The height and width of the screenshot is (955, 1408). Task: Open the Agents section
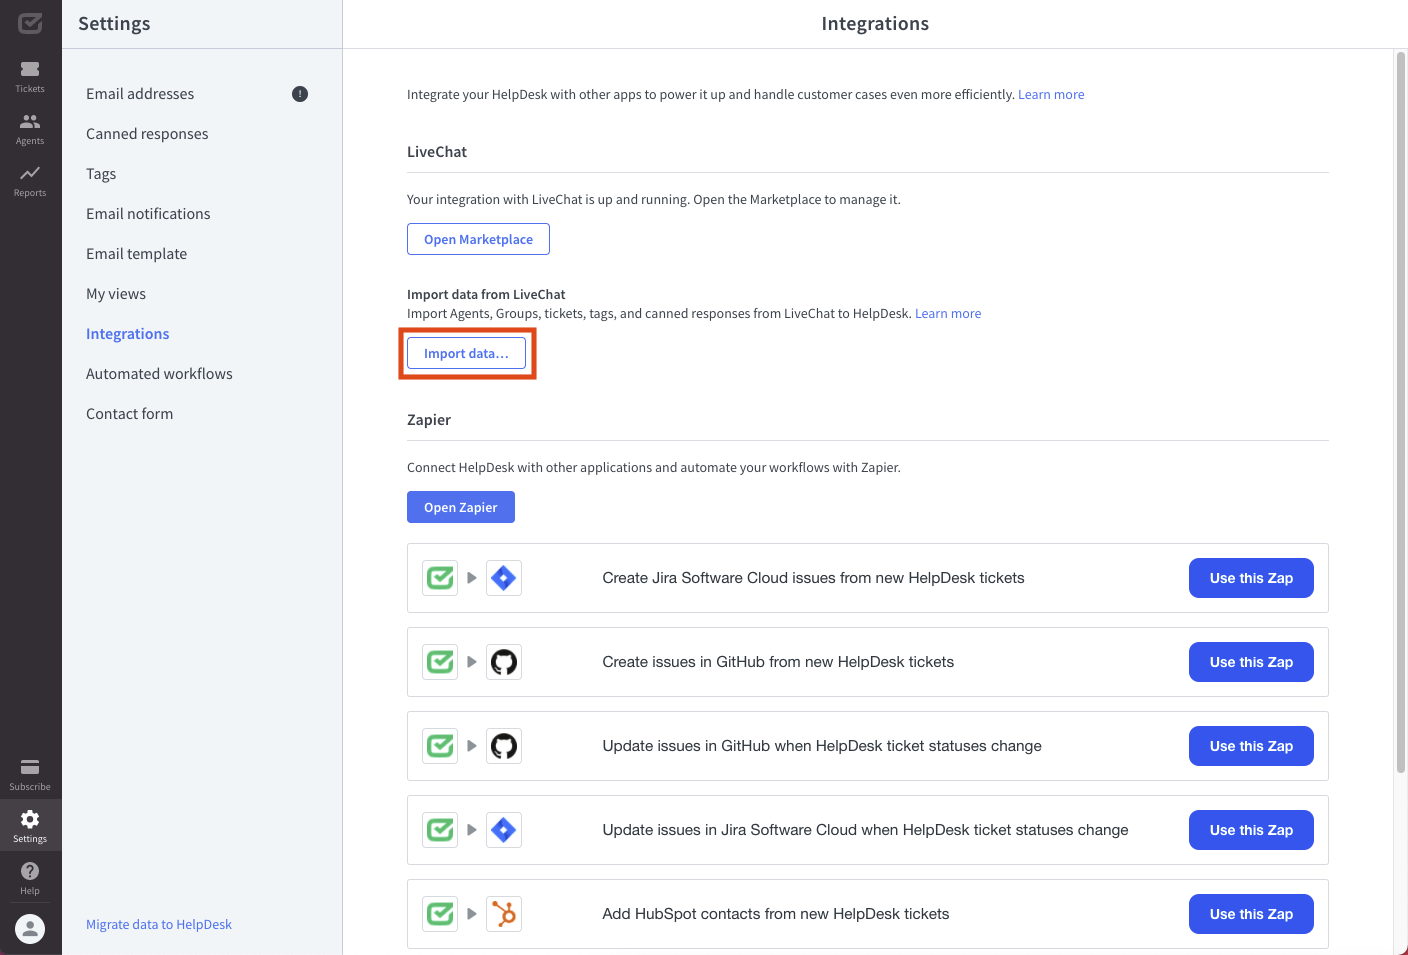pyautogui.click(x=30, y=128)
